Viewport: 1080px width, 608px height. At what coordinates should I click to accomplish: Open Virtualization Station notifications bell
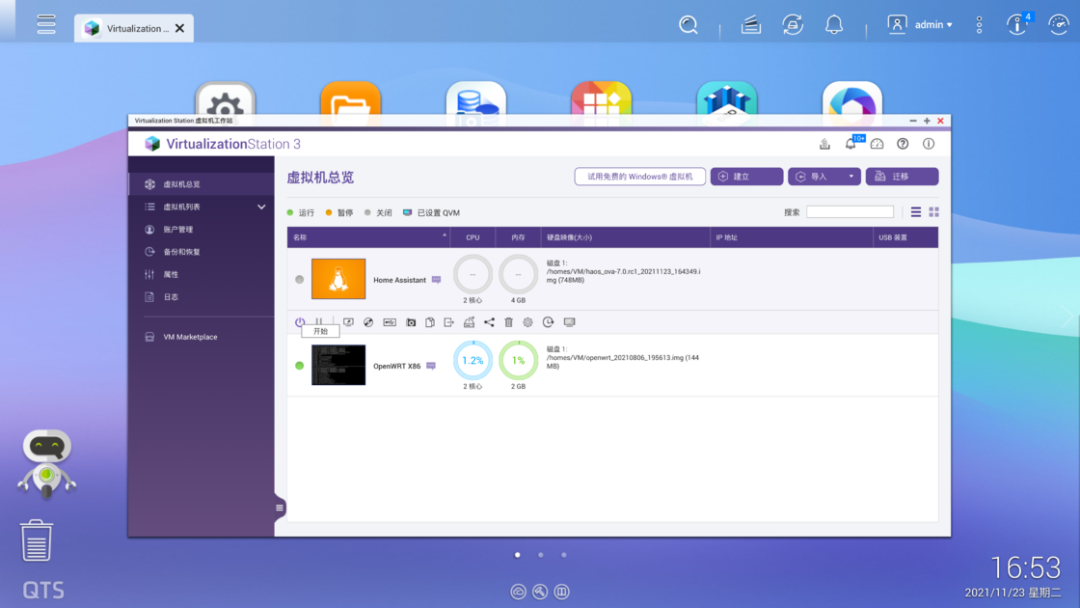click(x=851, y=144)
